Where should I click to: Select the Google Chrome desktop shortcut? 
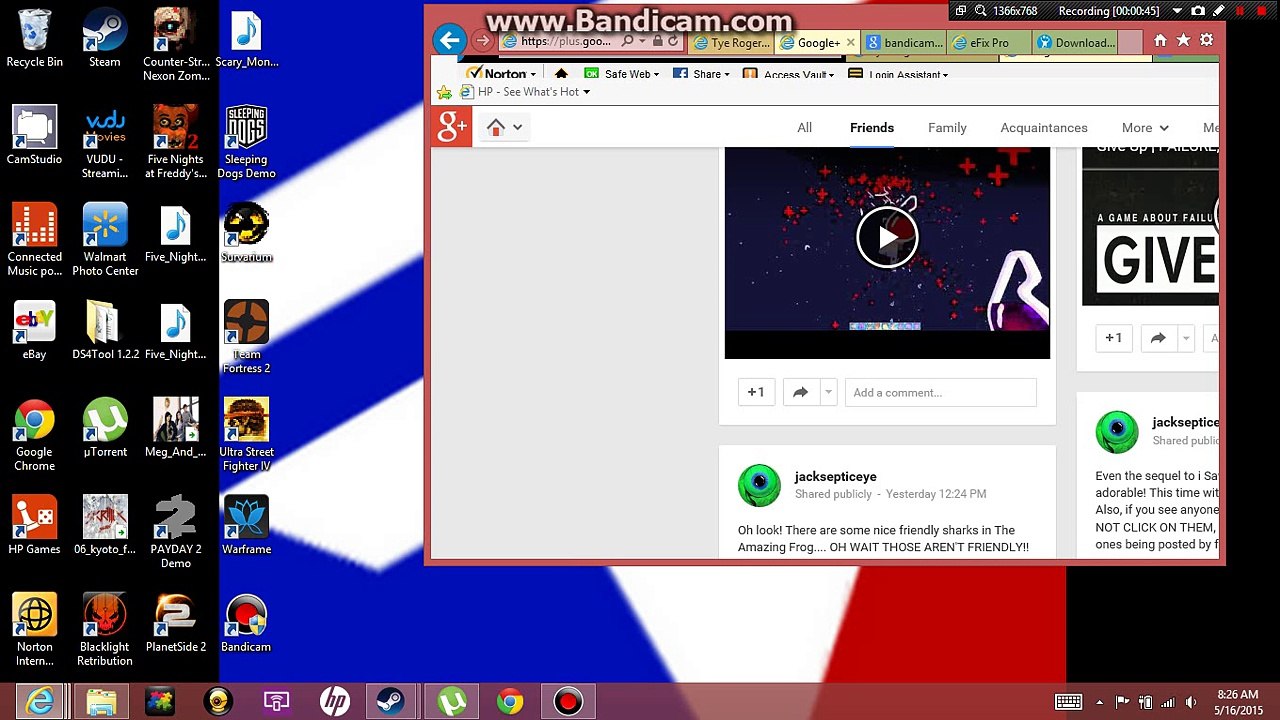34,436
